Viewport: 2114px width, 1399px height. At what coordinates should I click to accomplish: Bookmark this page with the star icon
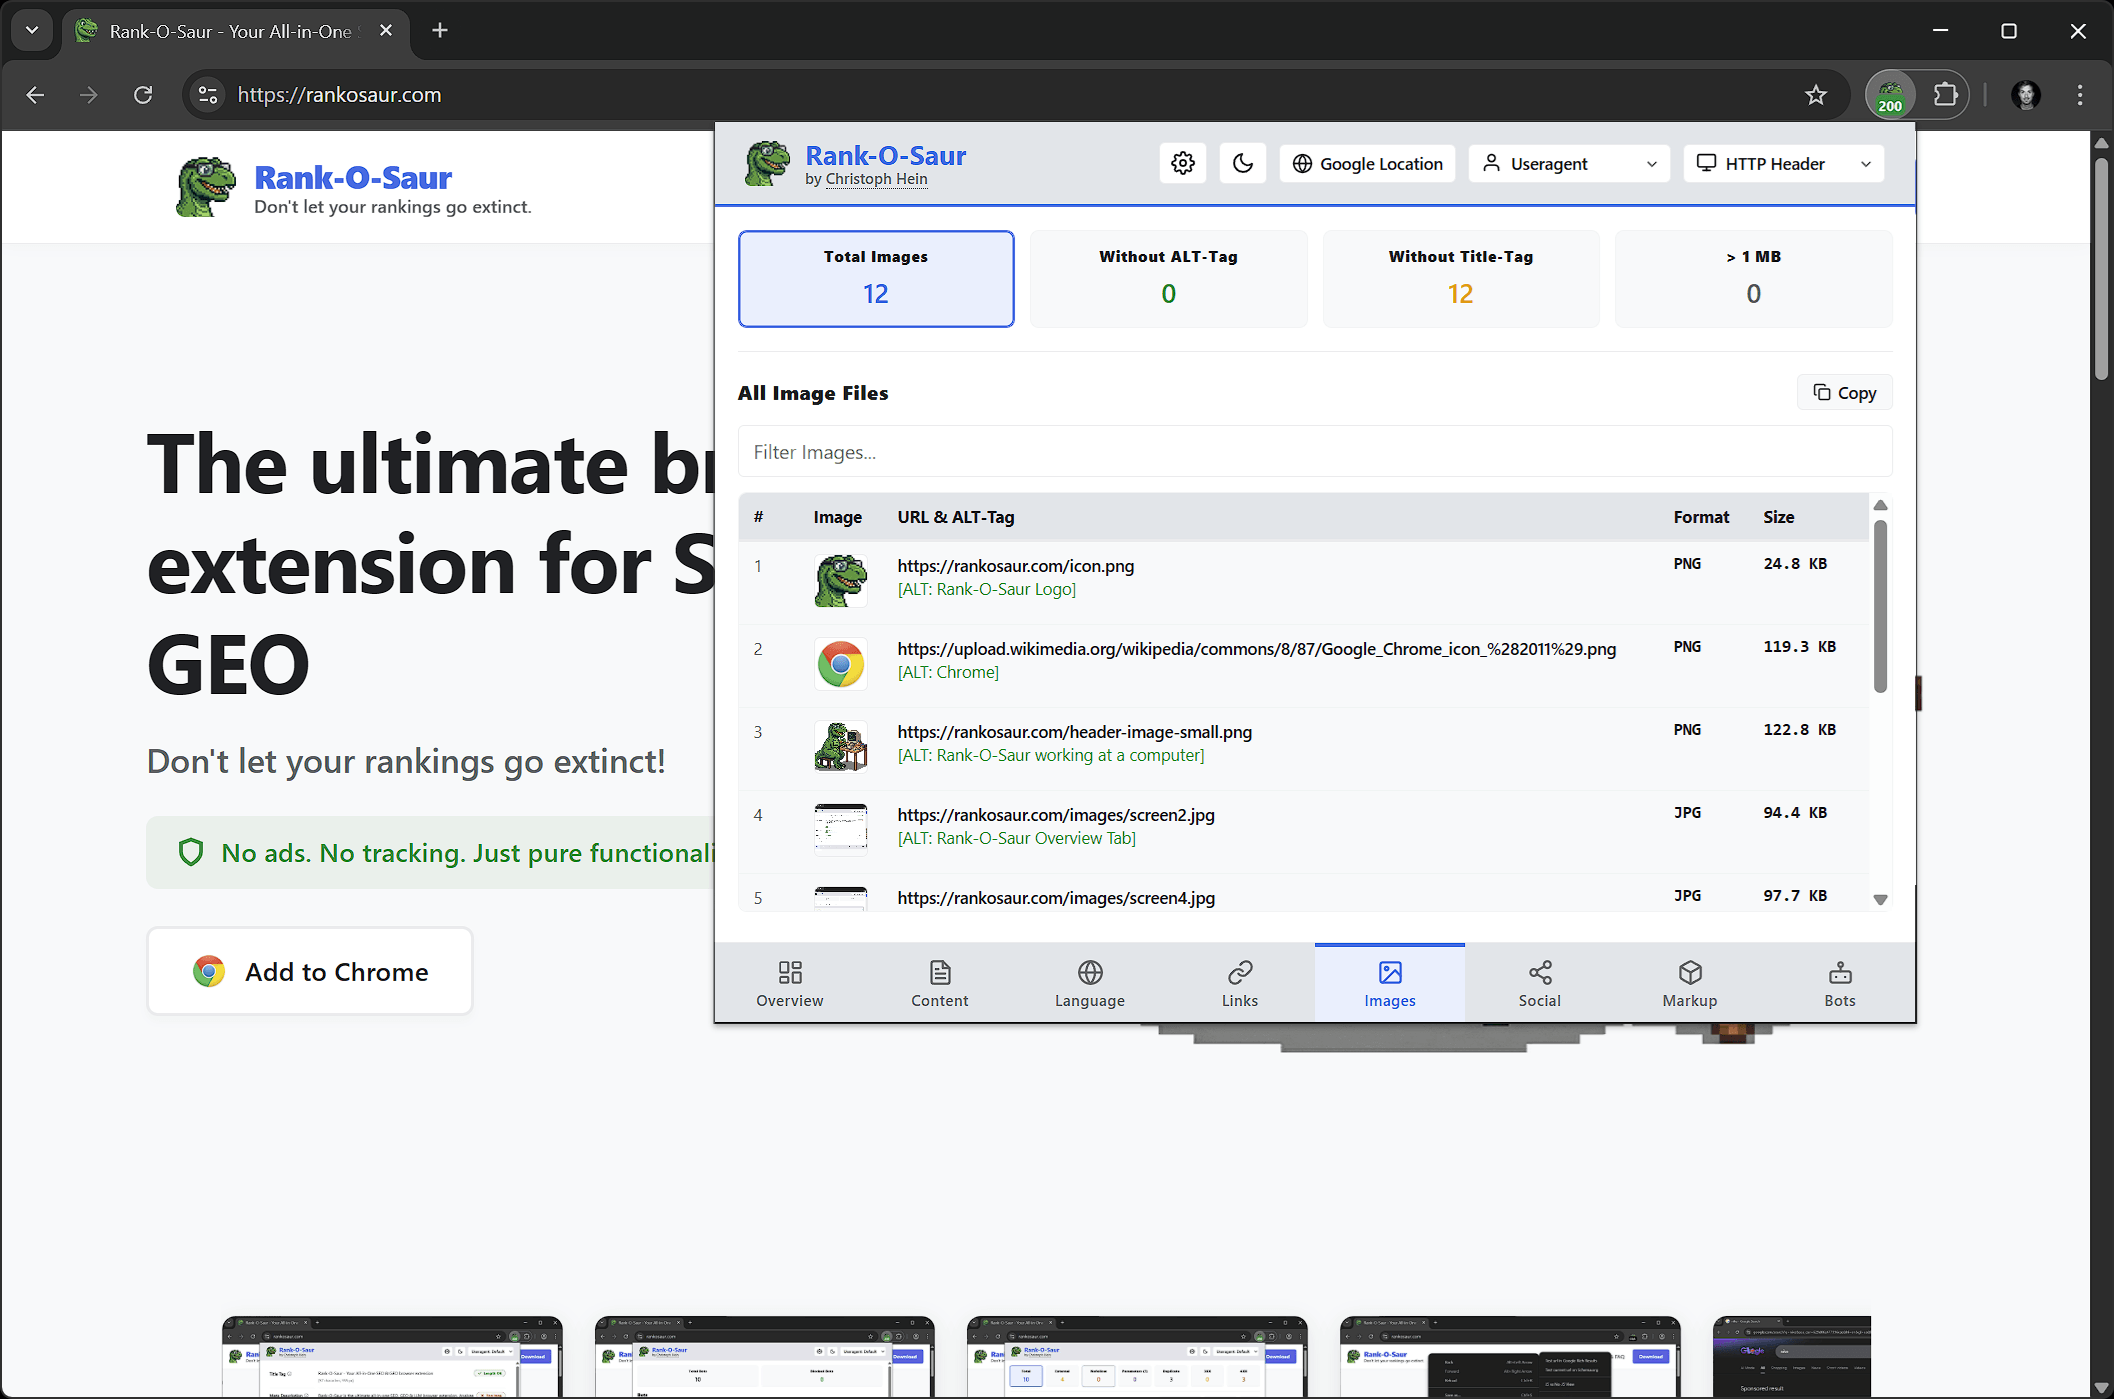[x=1816, y=95]
